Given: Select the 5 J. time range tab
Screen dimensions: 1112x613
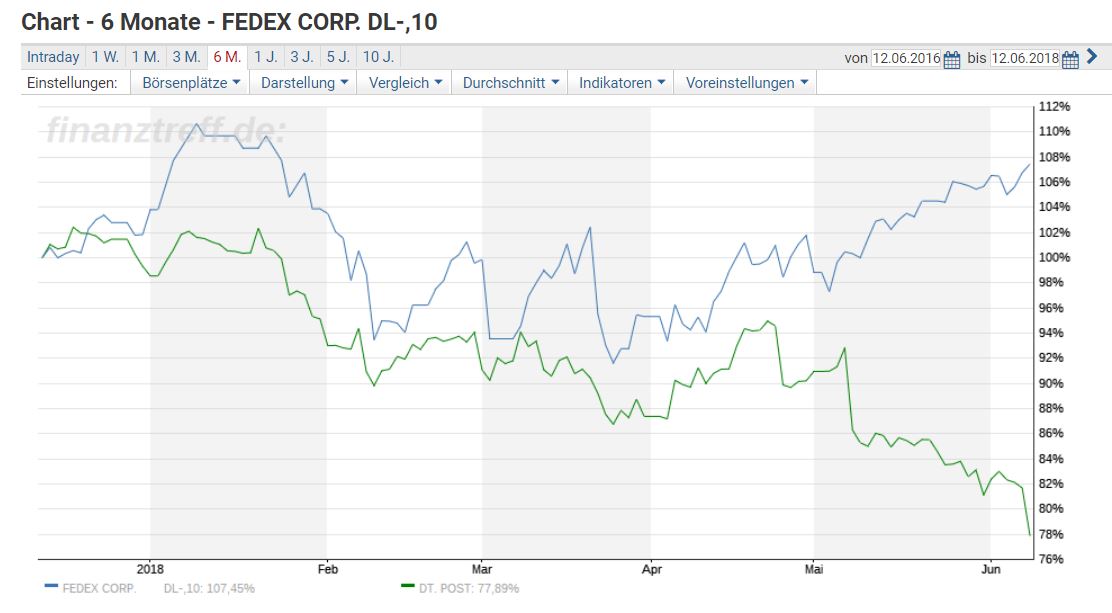Looking at the screenshot, I should [x=338, y=57].
